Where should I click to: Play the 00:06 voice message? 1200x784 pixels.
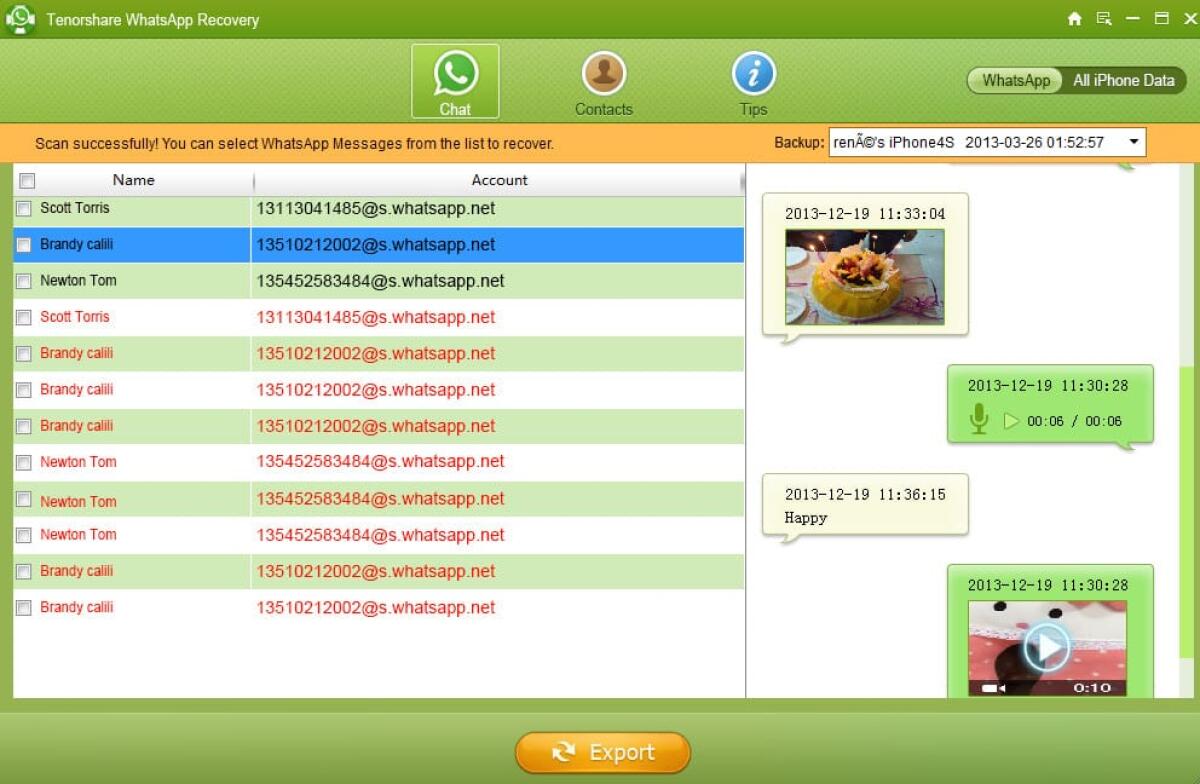pos(1012,421)
